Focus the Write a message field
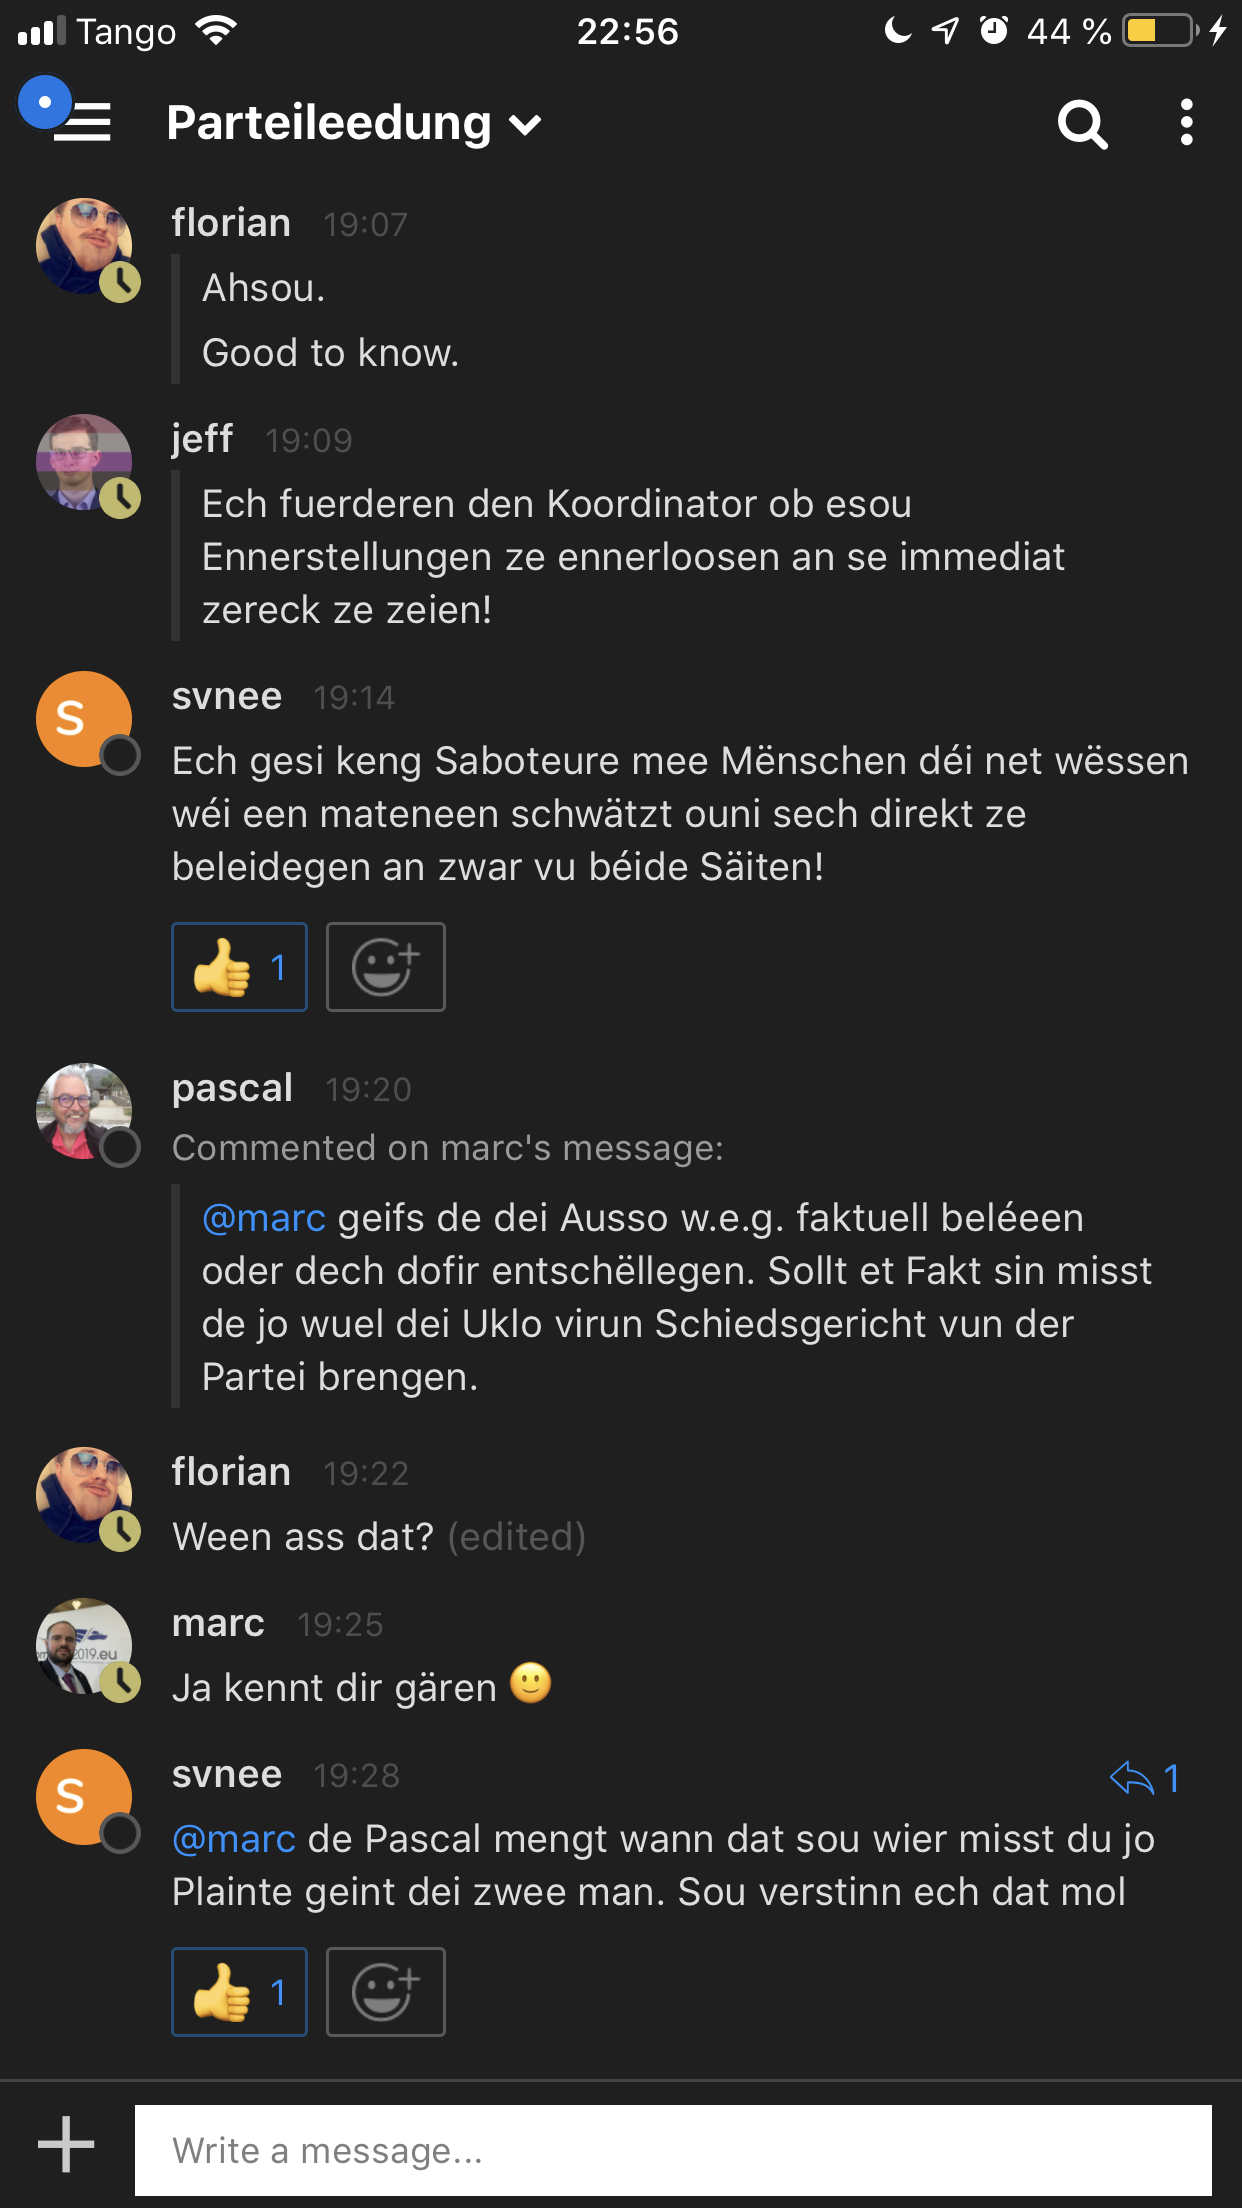The height and width of the screenshot is (2208, 1242). coord(672,2151)
